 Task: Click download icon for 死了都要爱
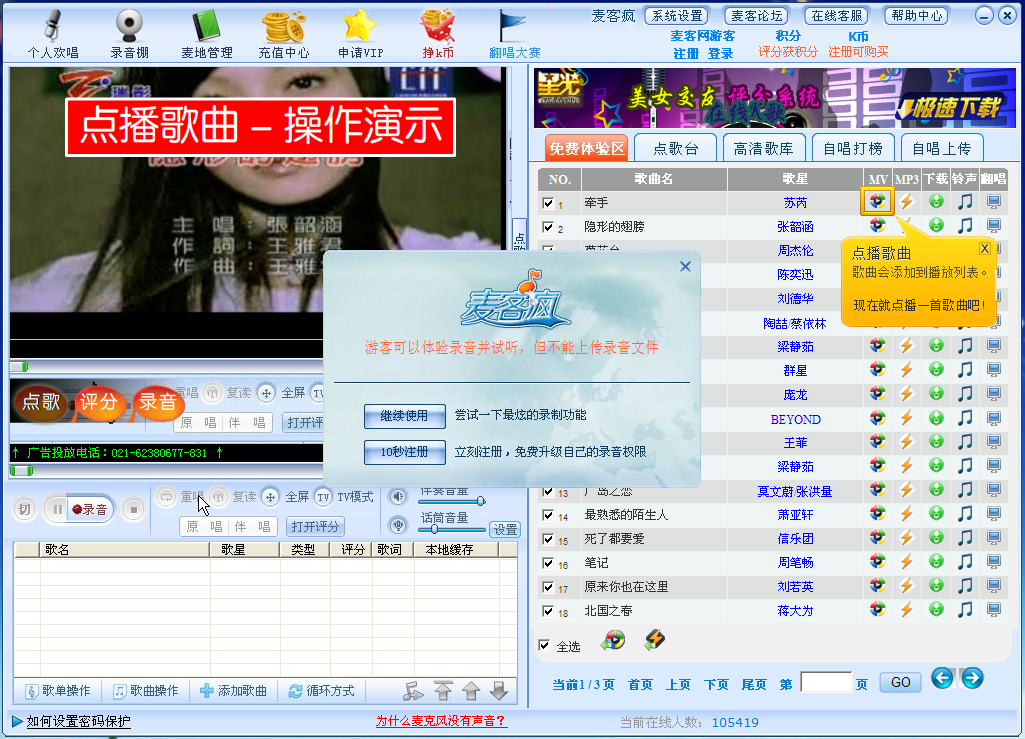[x=936, y=538]
